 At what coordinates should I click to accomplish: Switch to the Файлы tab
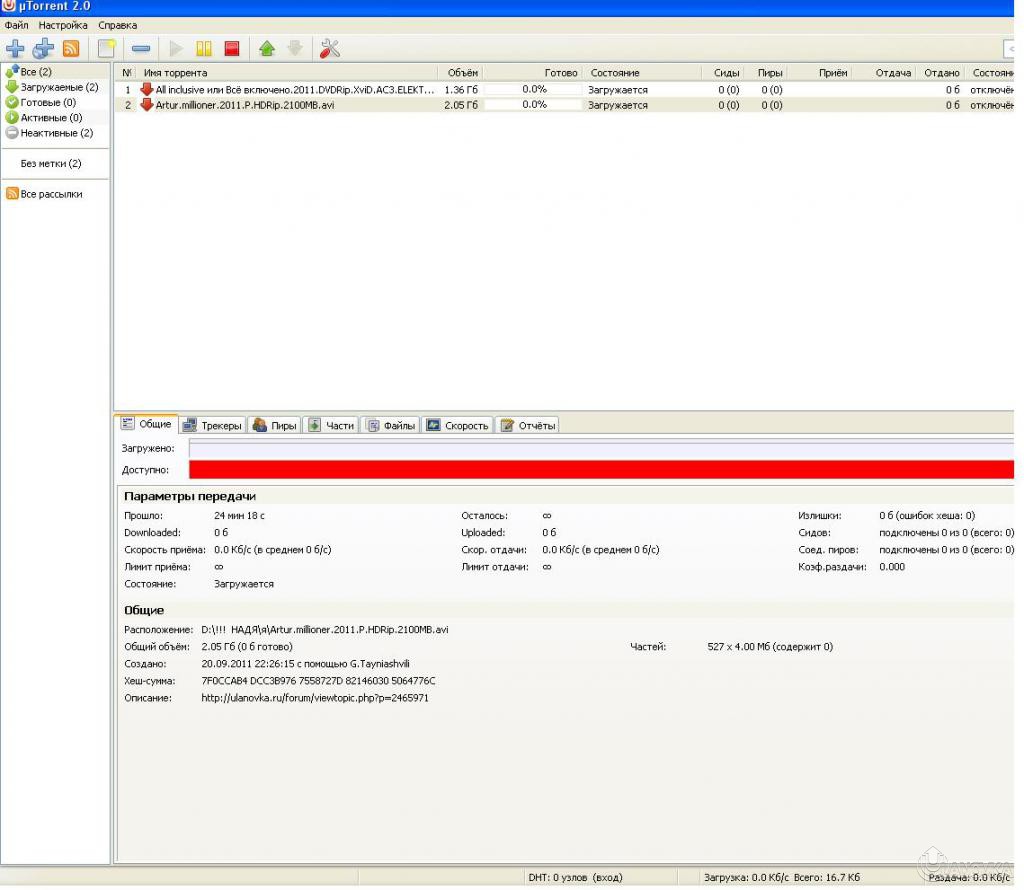point(390,425)
